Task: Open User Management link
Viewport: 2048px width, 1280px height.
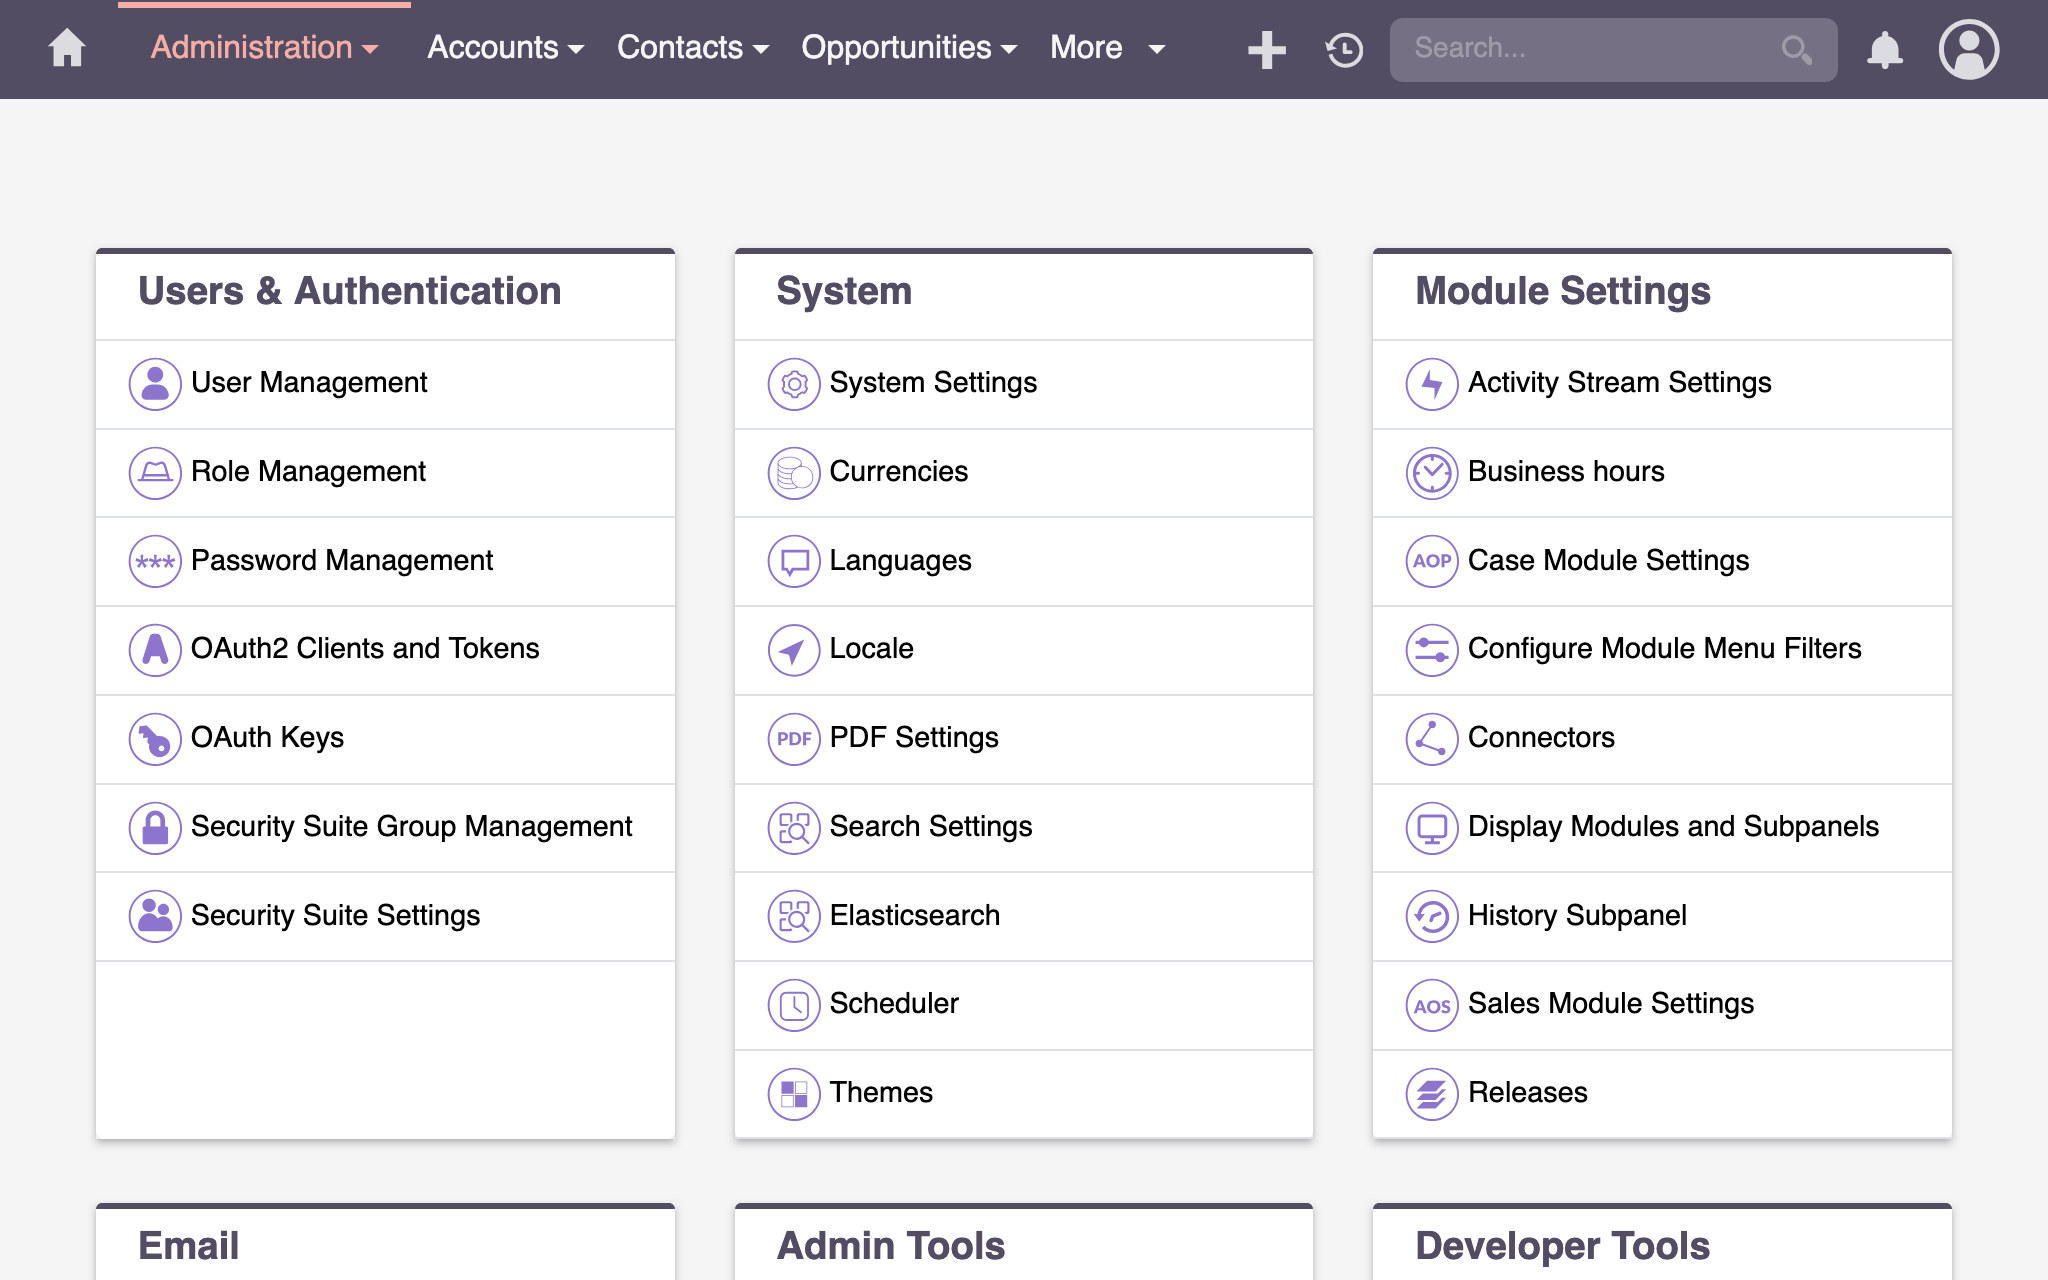Action: coord(309,383)
